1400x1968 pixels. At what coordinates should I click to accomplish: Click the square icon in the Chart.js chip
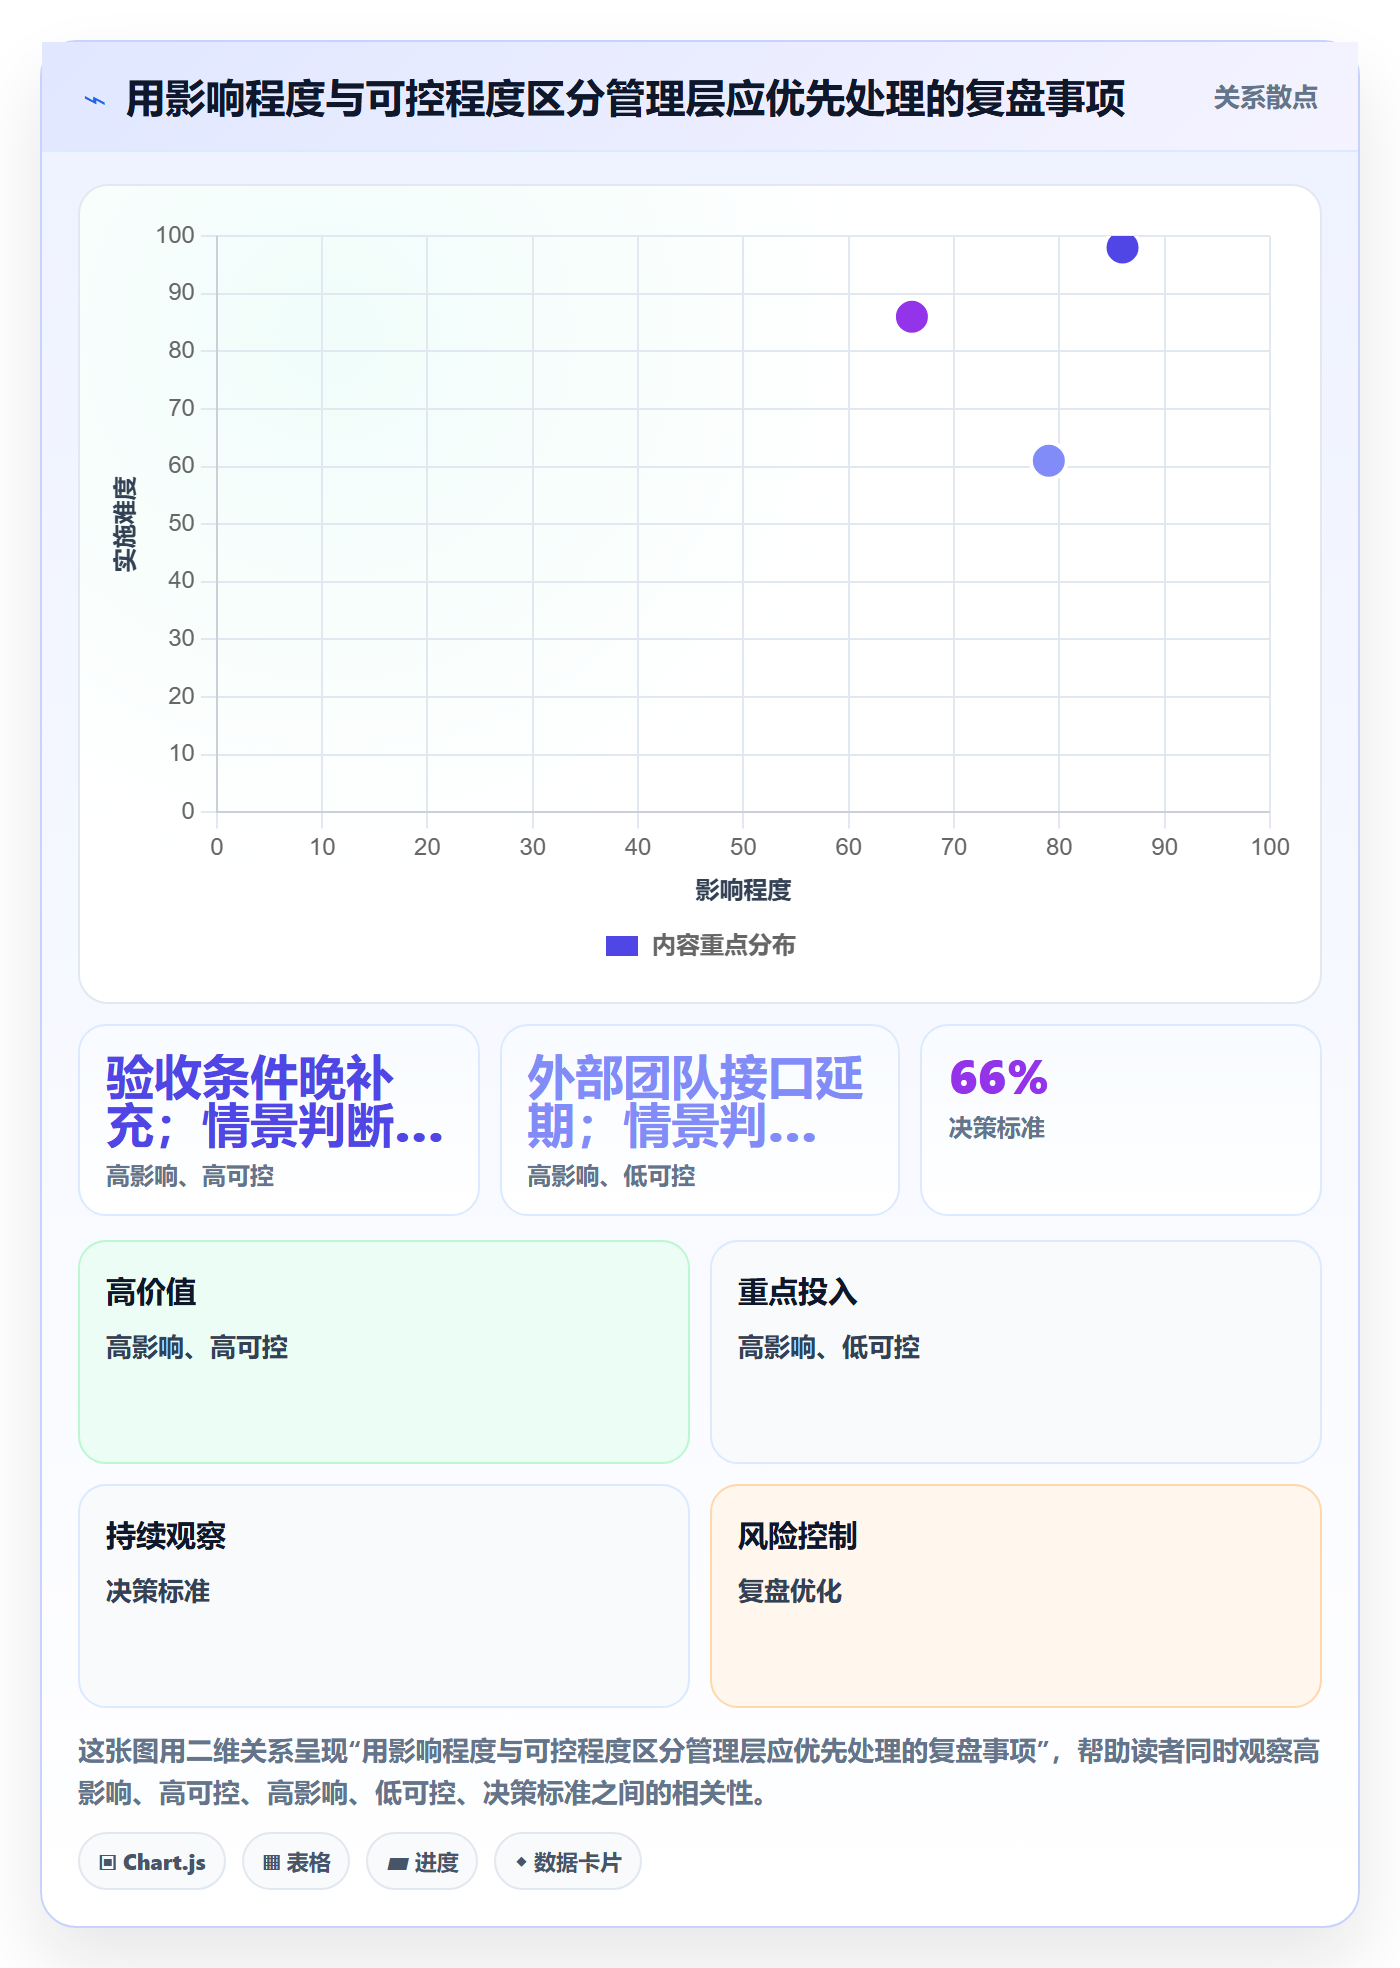pyautogui.click(x=108, y=1863)
